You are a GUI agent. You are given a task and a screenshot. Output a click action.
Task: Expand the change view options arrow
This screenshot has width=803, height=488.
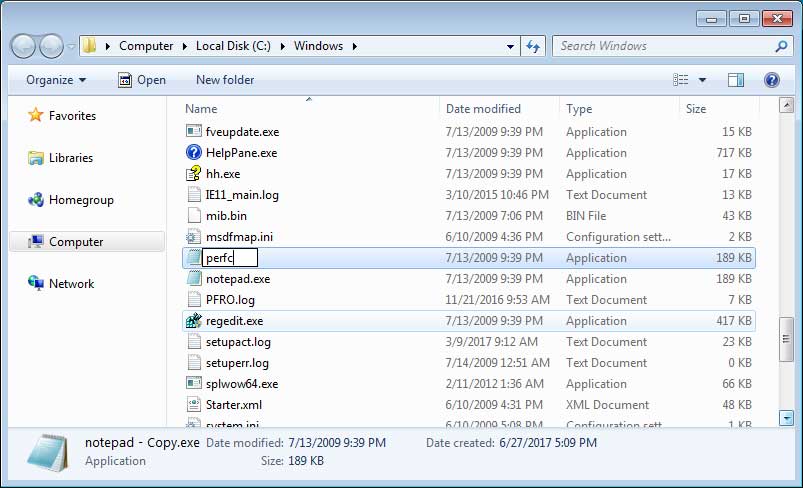[x=702, y=80]
